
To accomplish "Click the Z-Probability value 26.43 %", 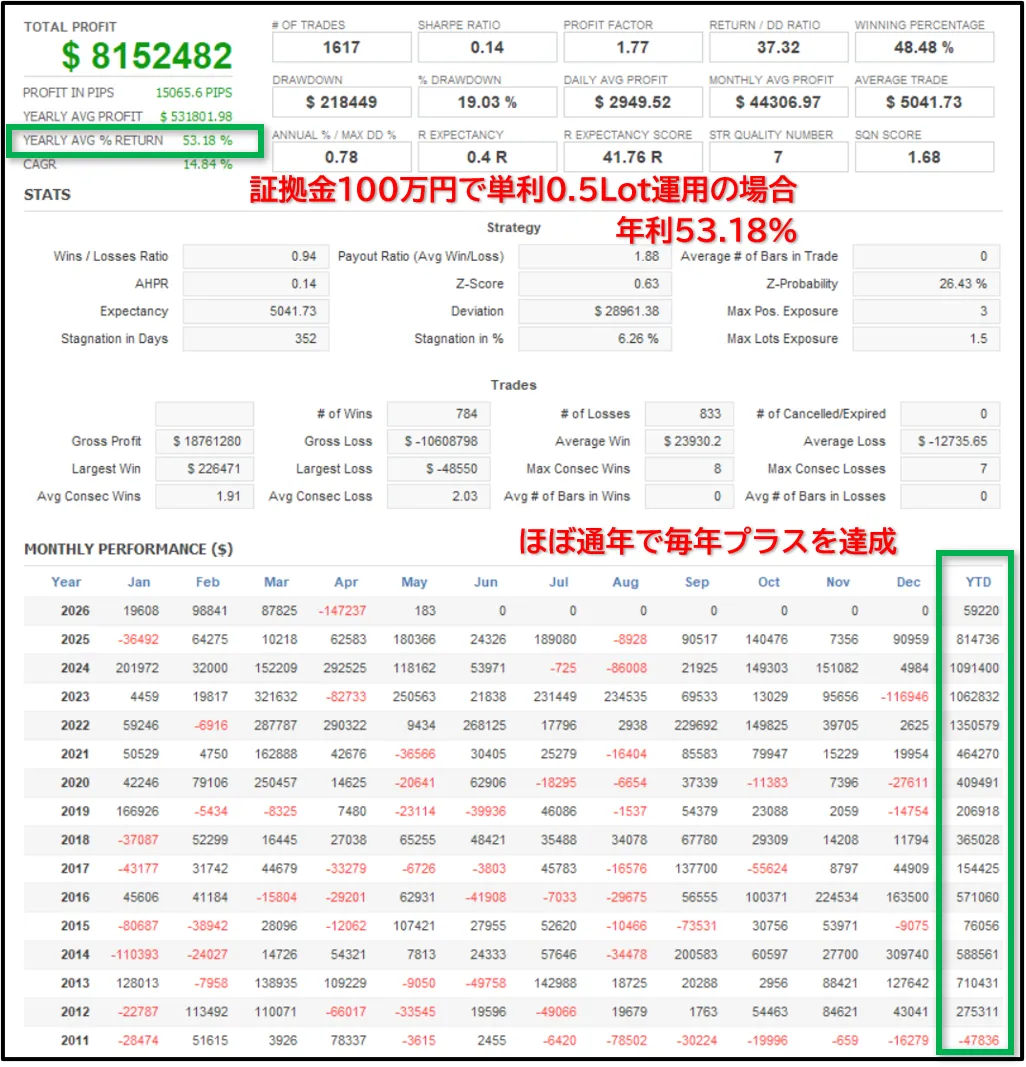I will tap(926, 284).
